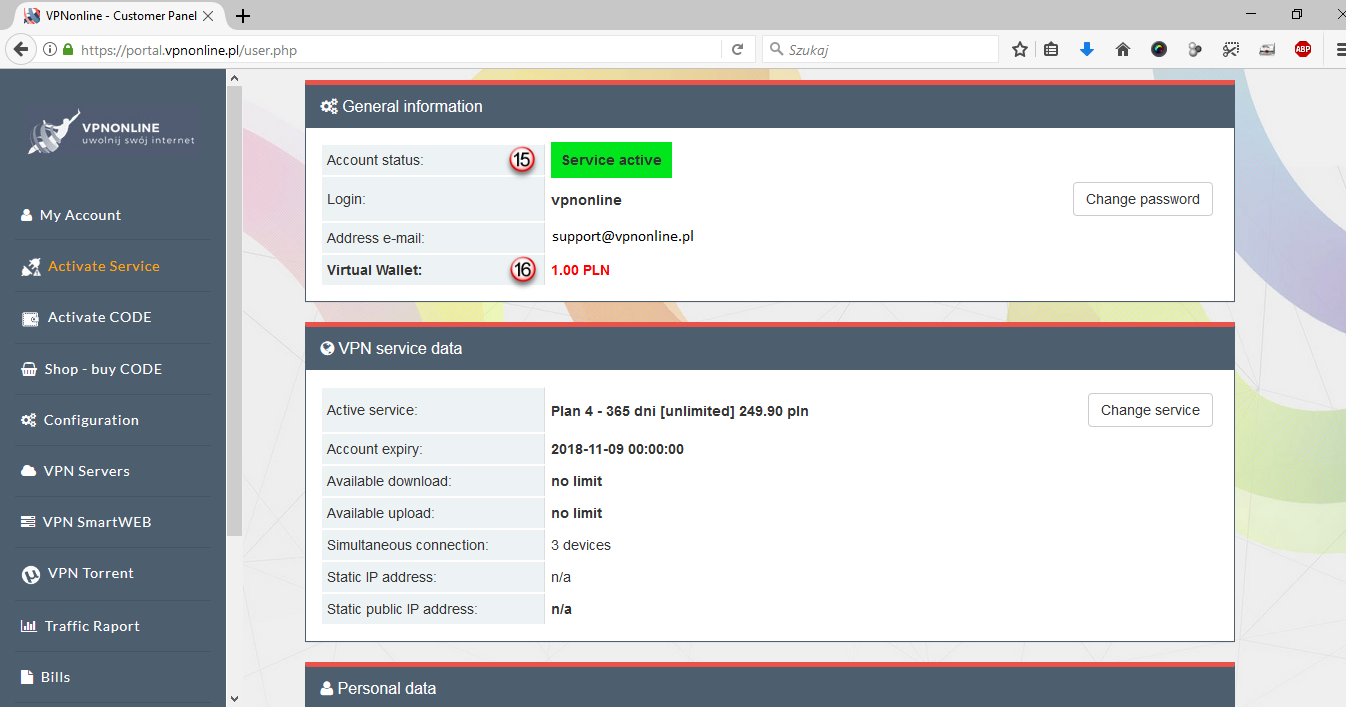Reload the page with the refresh icon

738,49
